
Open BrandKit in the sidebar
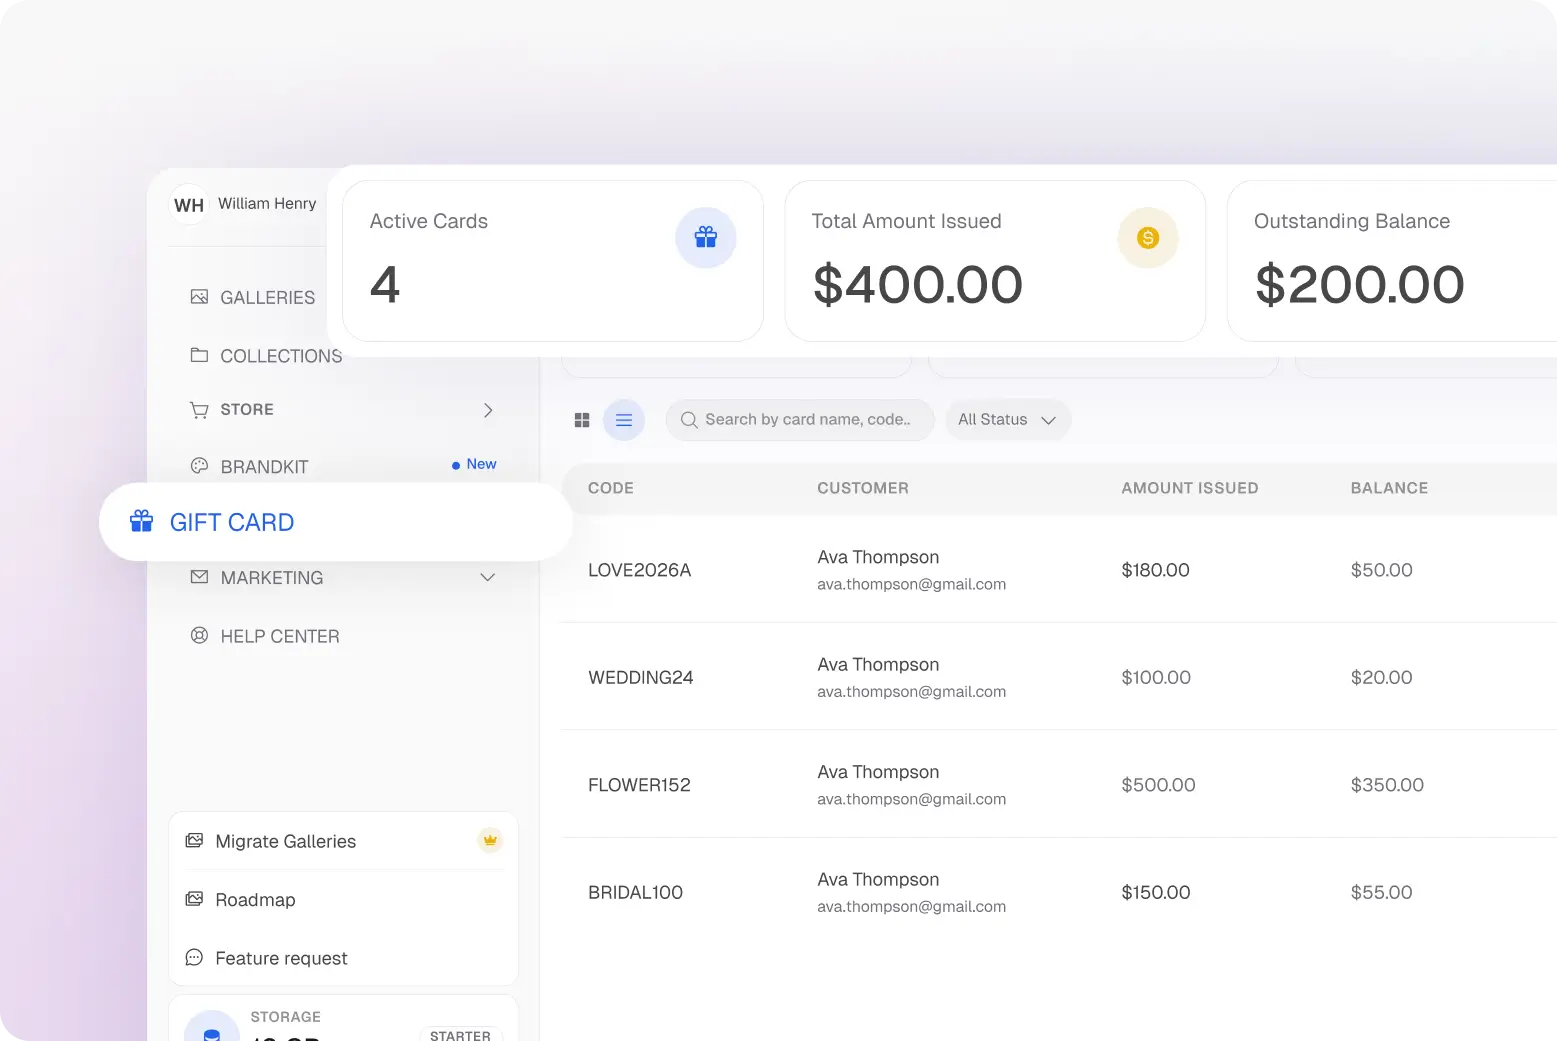(x=264, y=467)
